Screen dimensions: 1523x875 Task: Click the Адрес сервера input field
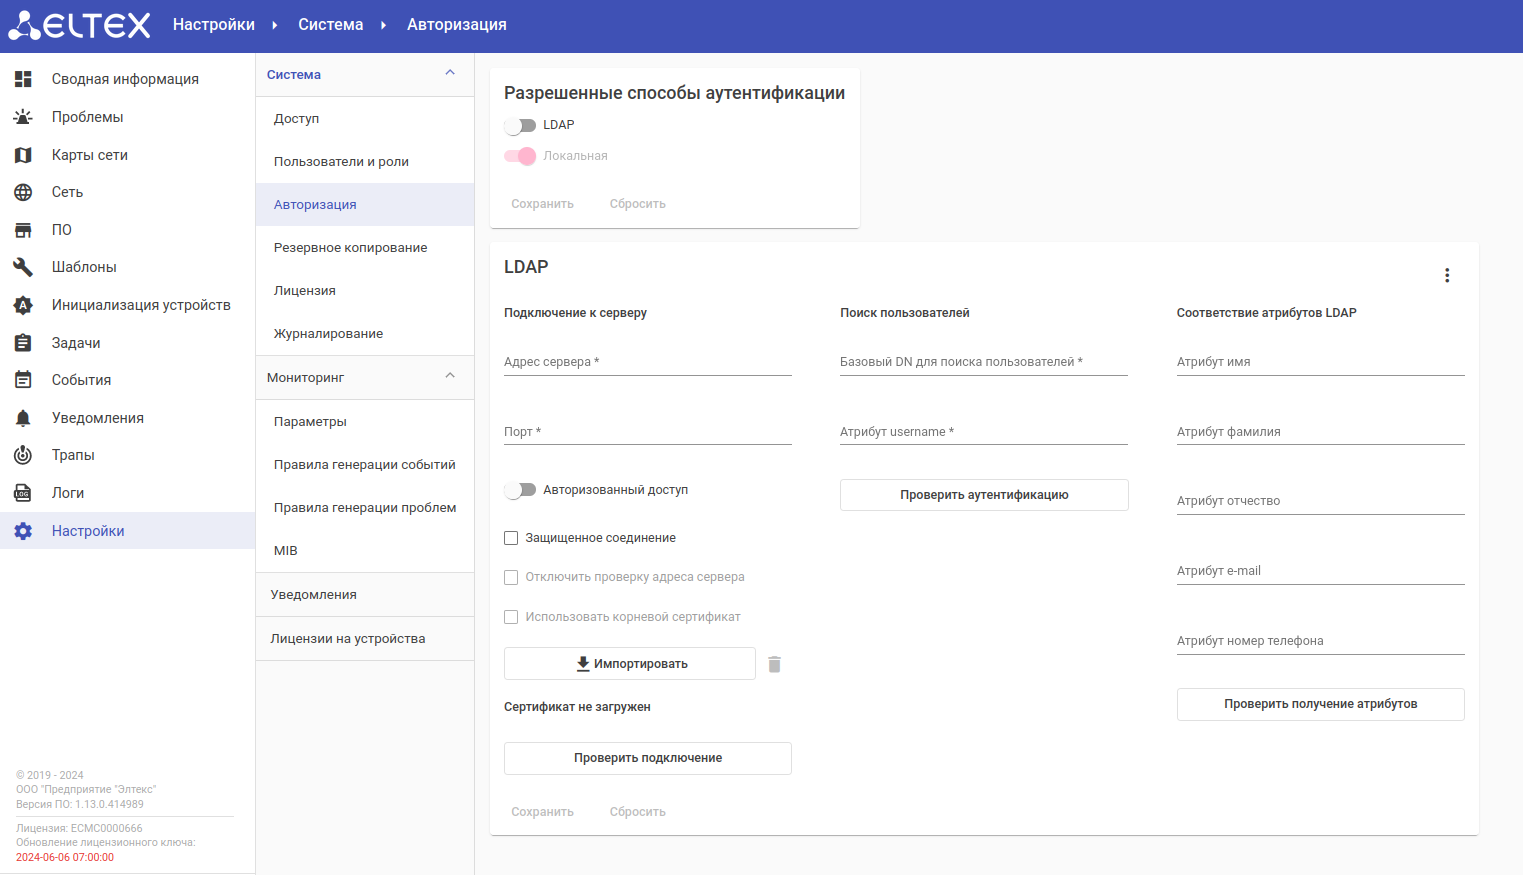pos(647,362)
